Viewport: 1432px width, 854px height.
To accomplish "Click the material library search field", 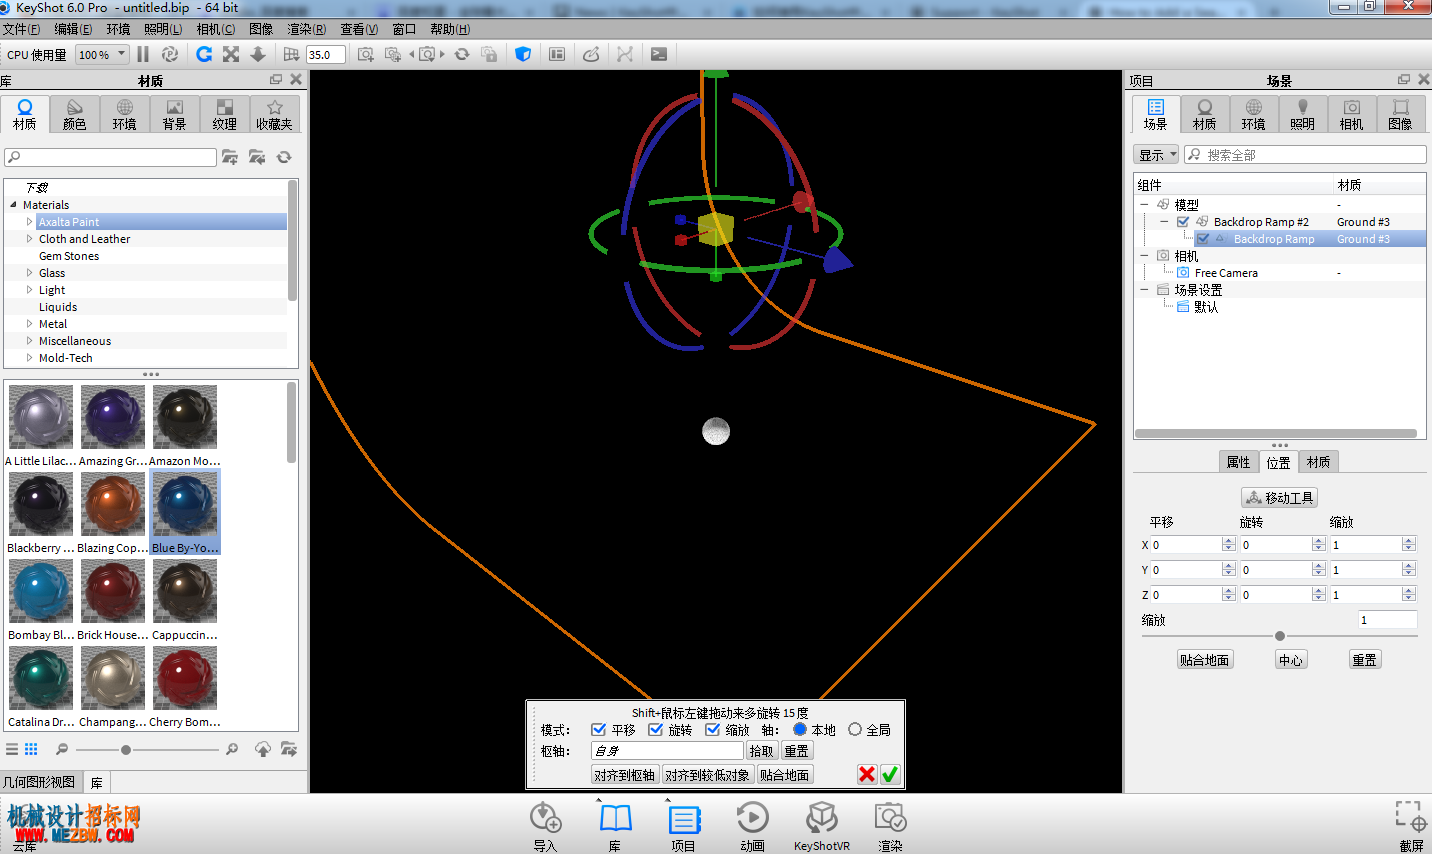I will point(110,157).
